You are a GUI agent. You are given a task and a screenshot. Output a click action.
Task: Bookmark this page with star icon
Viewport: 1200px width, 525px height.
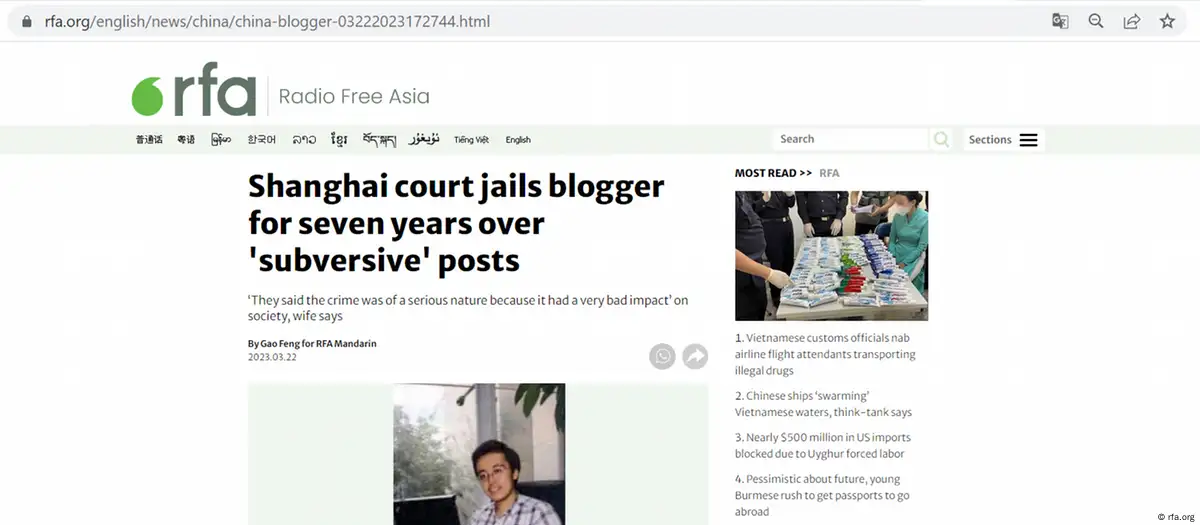point(1167,21)
